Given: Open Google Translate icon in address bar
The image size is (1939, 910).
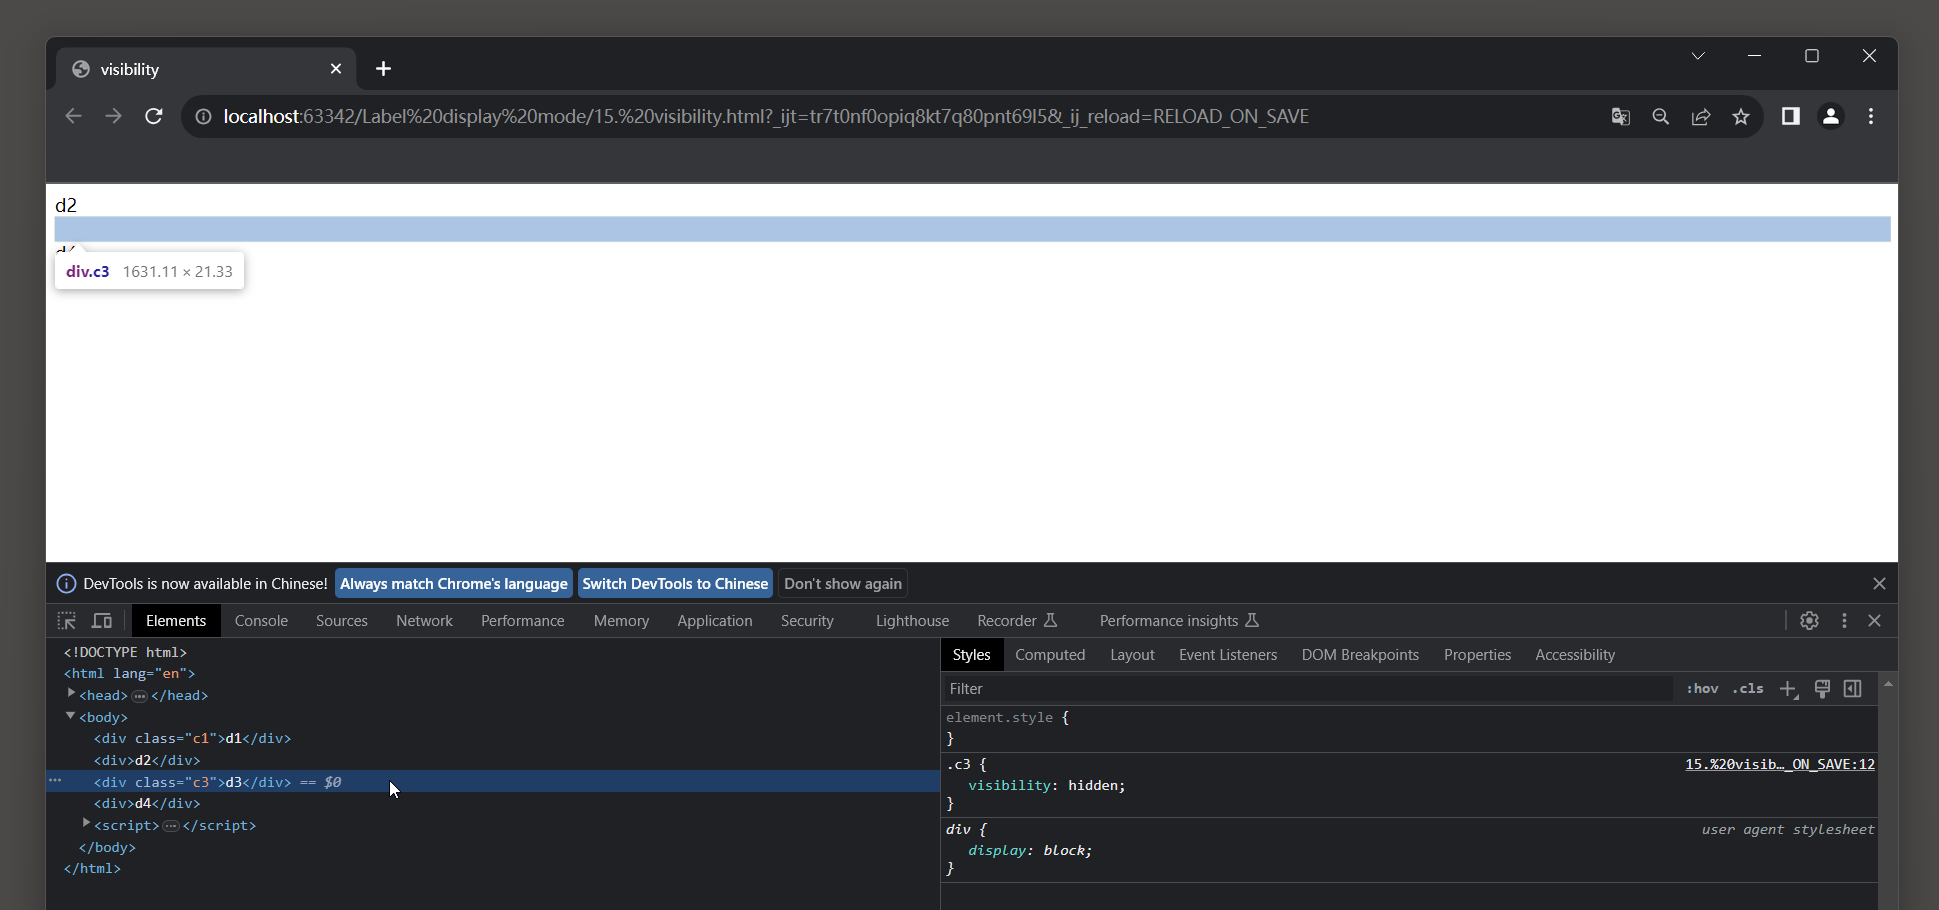Looking at the screenshot, I should pyautogui.click(x=1621, y=117).
